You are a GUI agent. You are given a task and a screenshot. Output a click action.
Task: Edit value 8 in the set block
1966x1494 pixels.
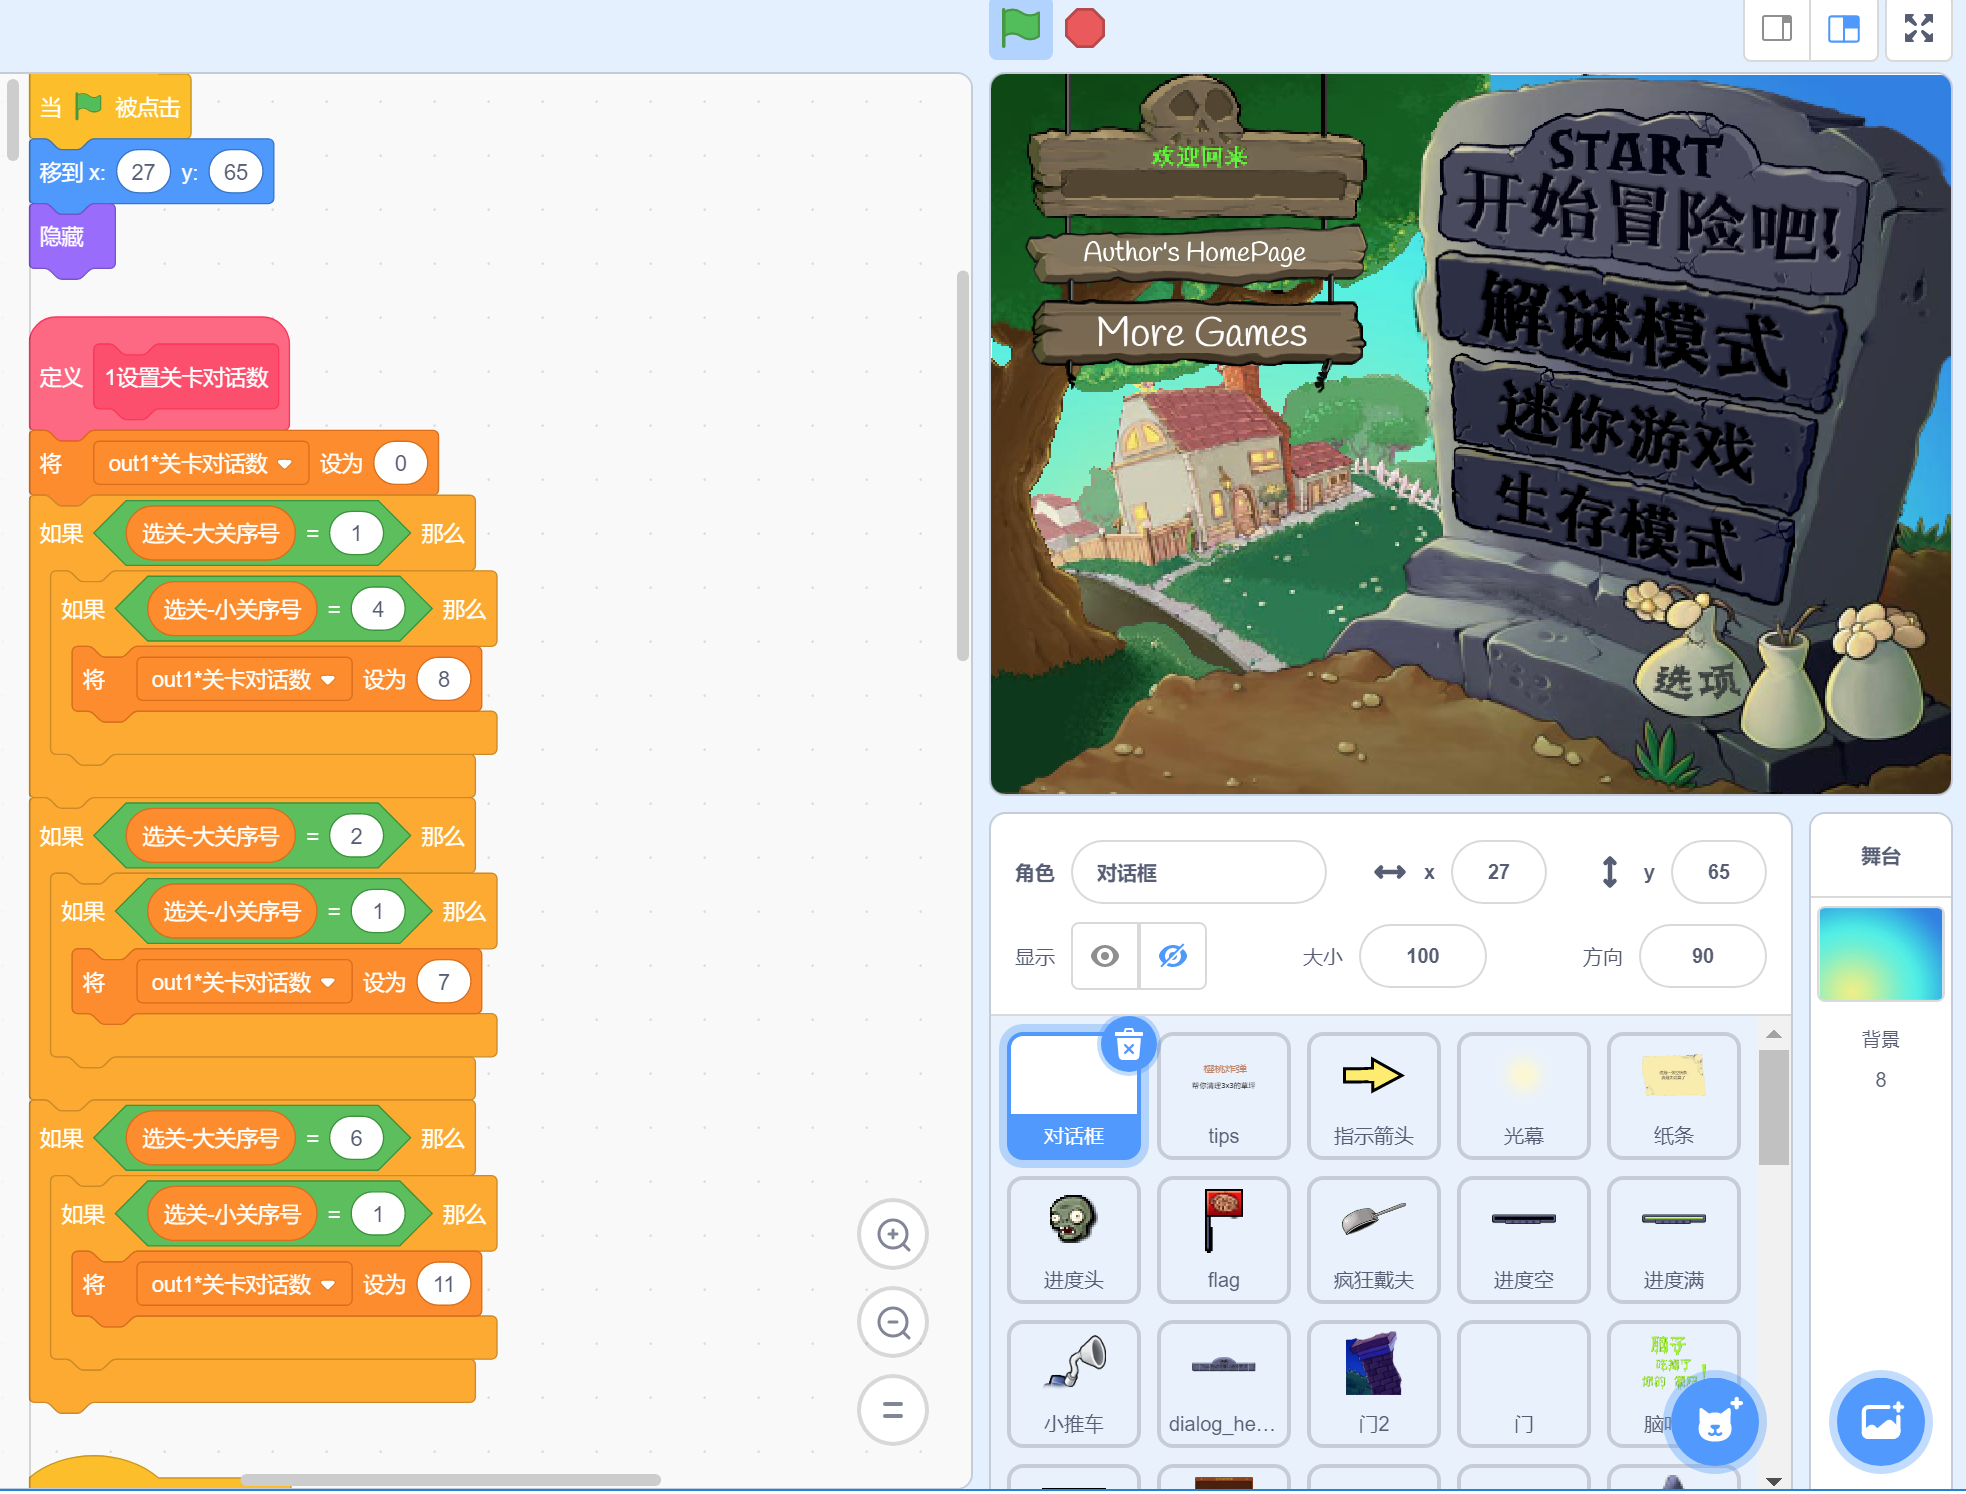pos(443,680)
